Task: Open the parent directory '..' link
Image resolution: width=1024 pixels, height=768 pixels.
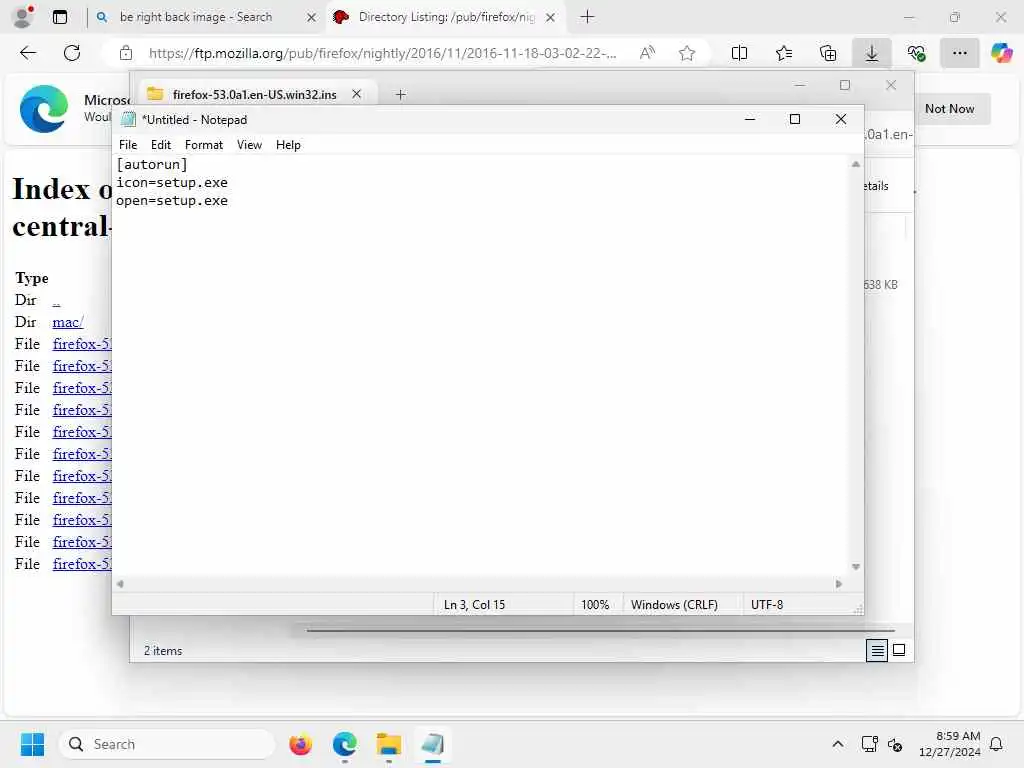Action: tap(56, 300)
